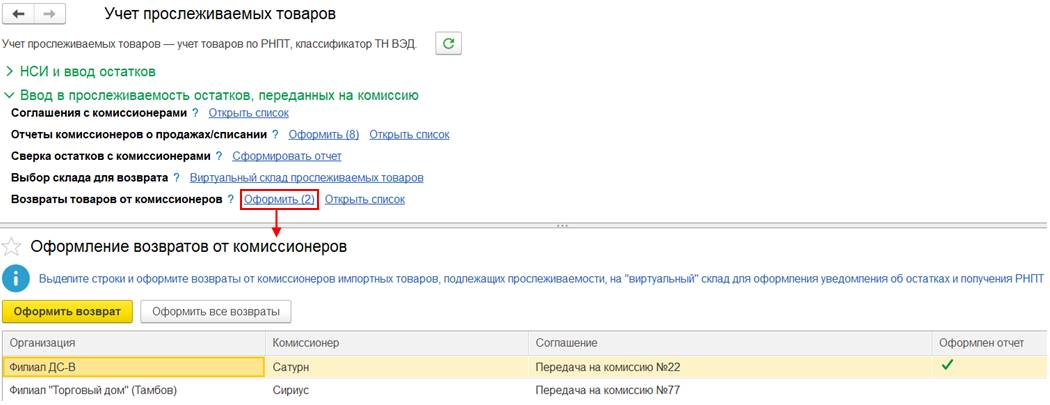1050x405 pixels.
Task: Click Оформить (8) link for commissioner reports
Action: coord(323,134)
